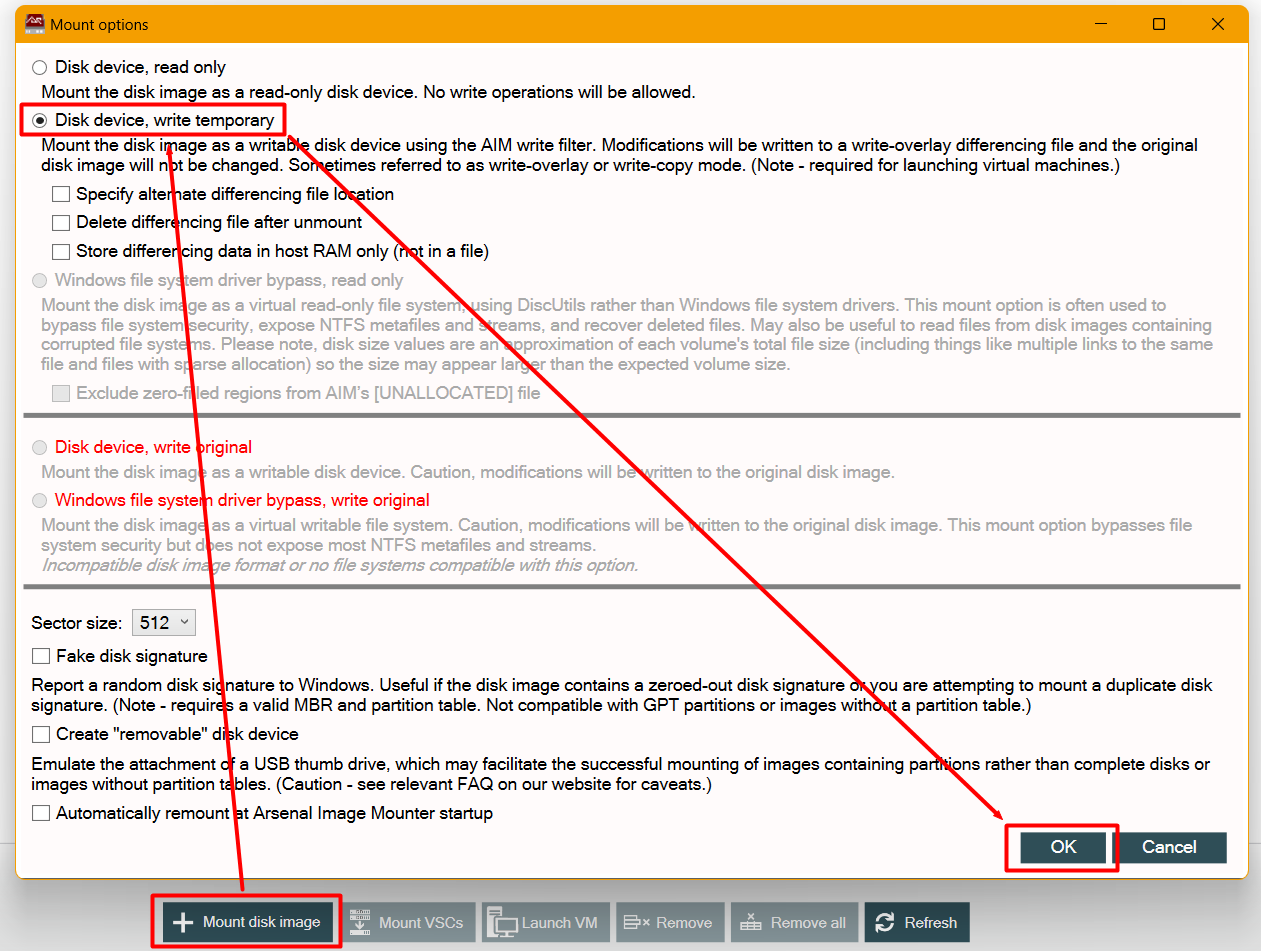
Task: Click the Arsenal Image Mounter title bar icon
Action: (x=34, y=24)
